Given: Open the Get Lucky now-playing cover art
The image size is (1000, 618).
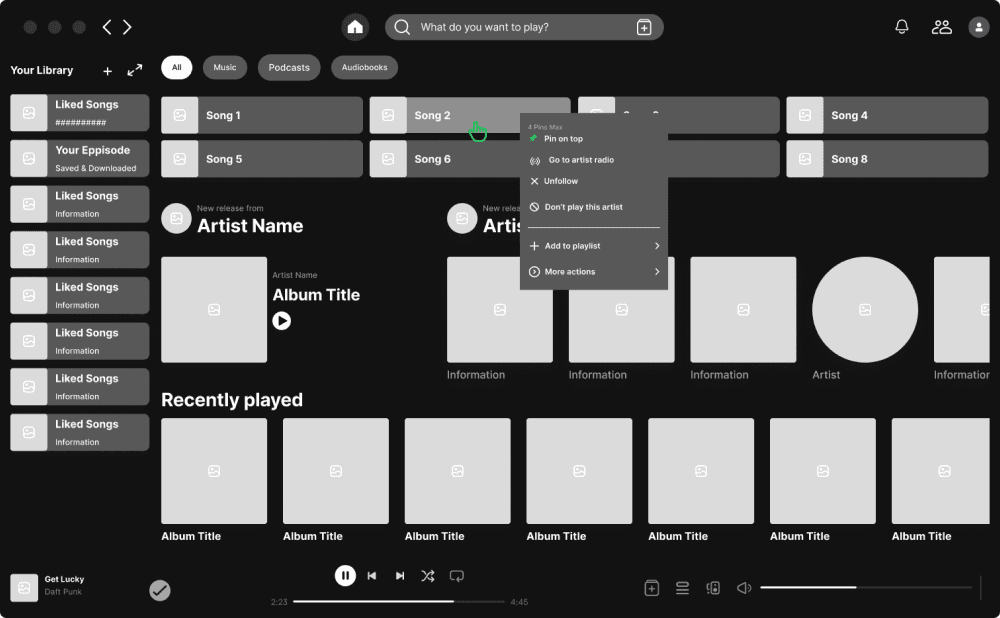Looking at the screenshot, I should click(x=24, y=587).
